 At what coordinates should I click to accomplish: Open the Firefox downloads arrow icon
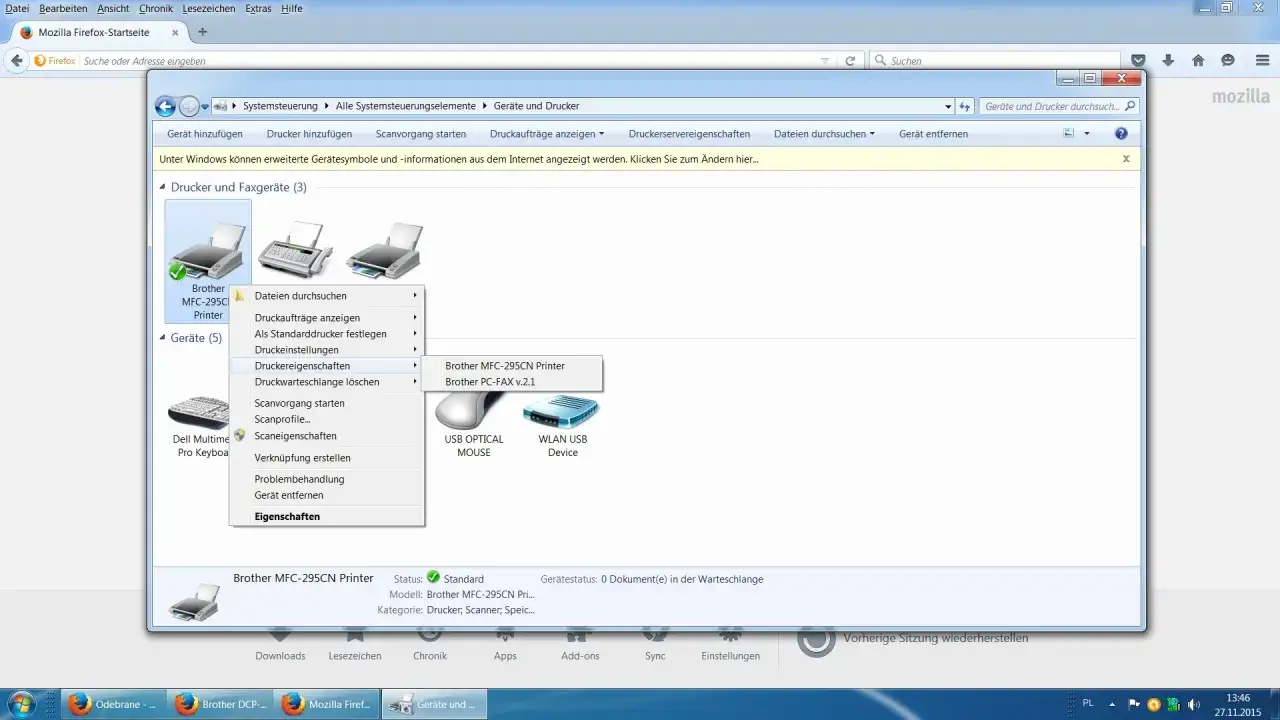click(x=1168, y=61)
